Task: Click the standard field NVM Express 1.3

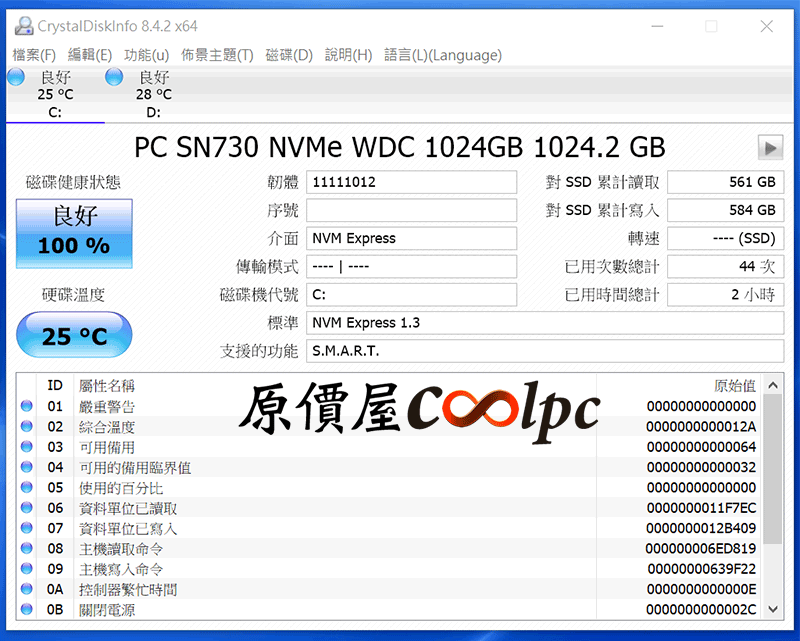Action: click(x=545, y=323)
